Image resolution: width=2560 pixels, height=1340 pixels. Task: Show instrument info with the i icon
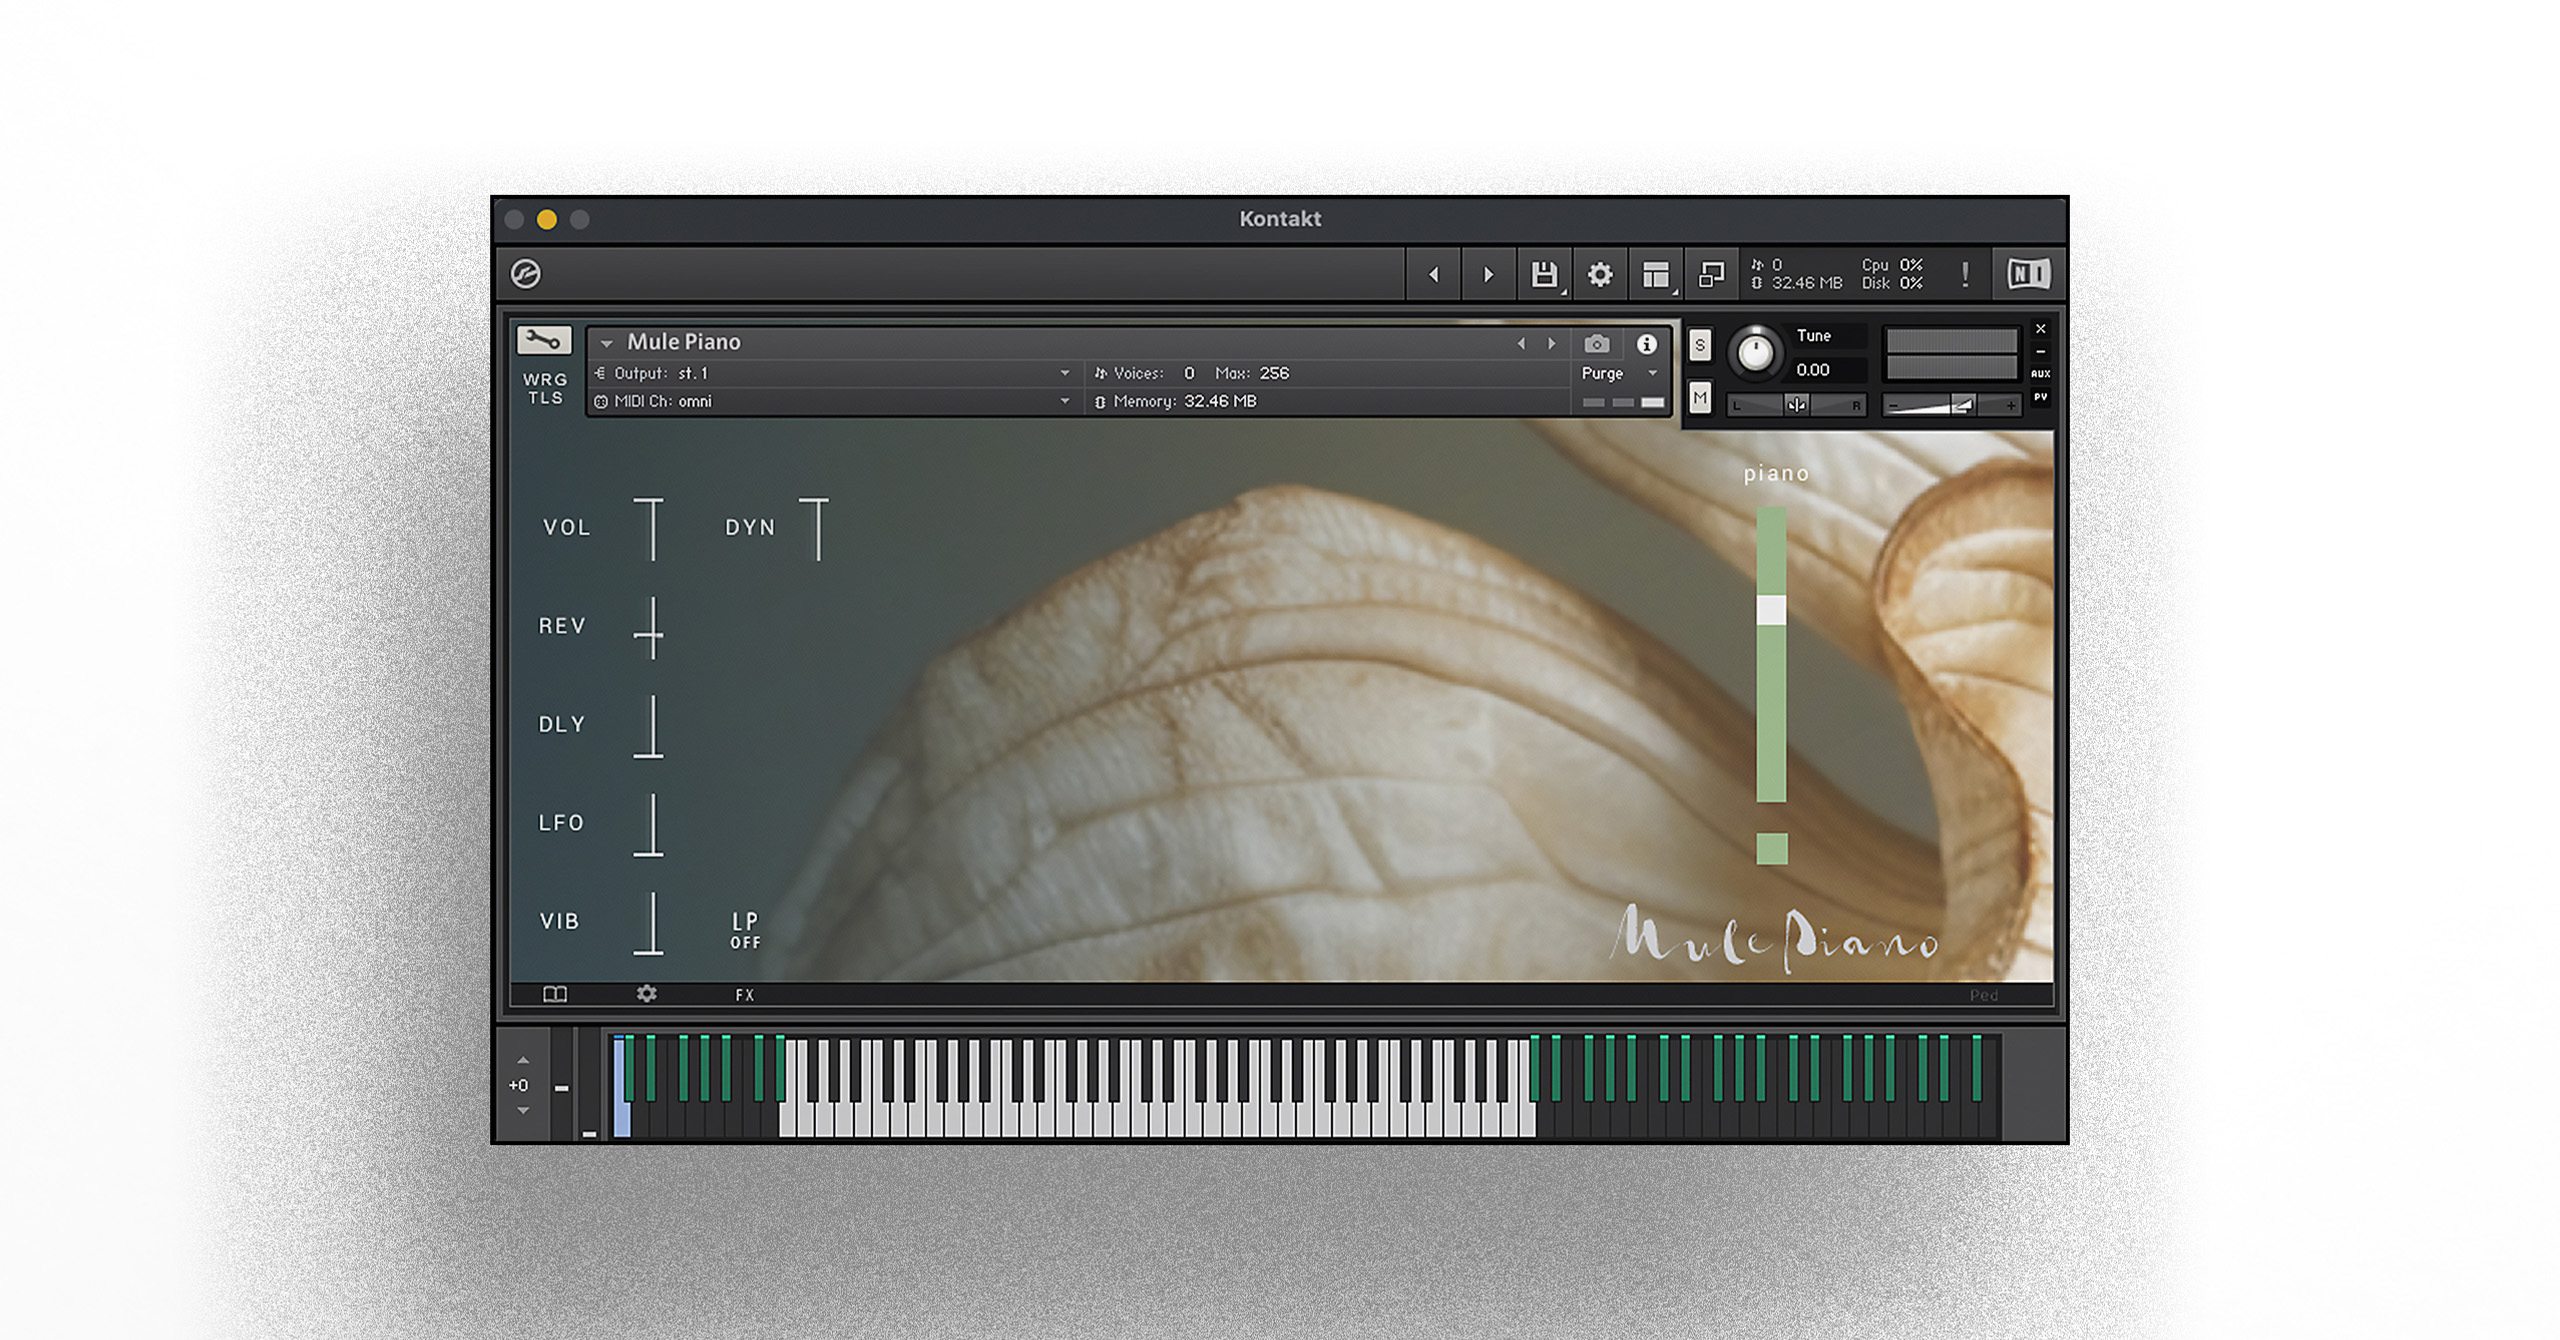1646,344
